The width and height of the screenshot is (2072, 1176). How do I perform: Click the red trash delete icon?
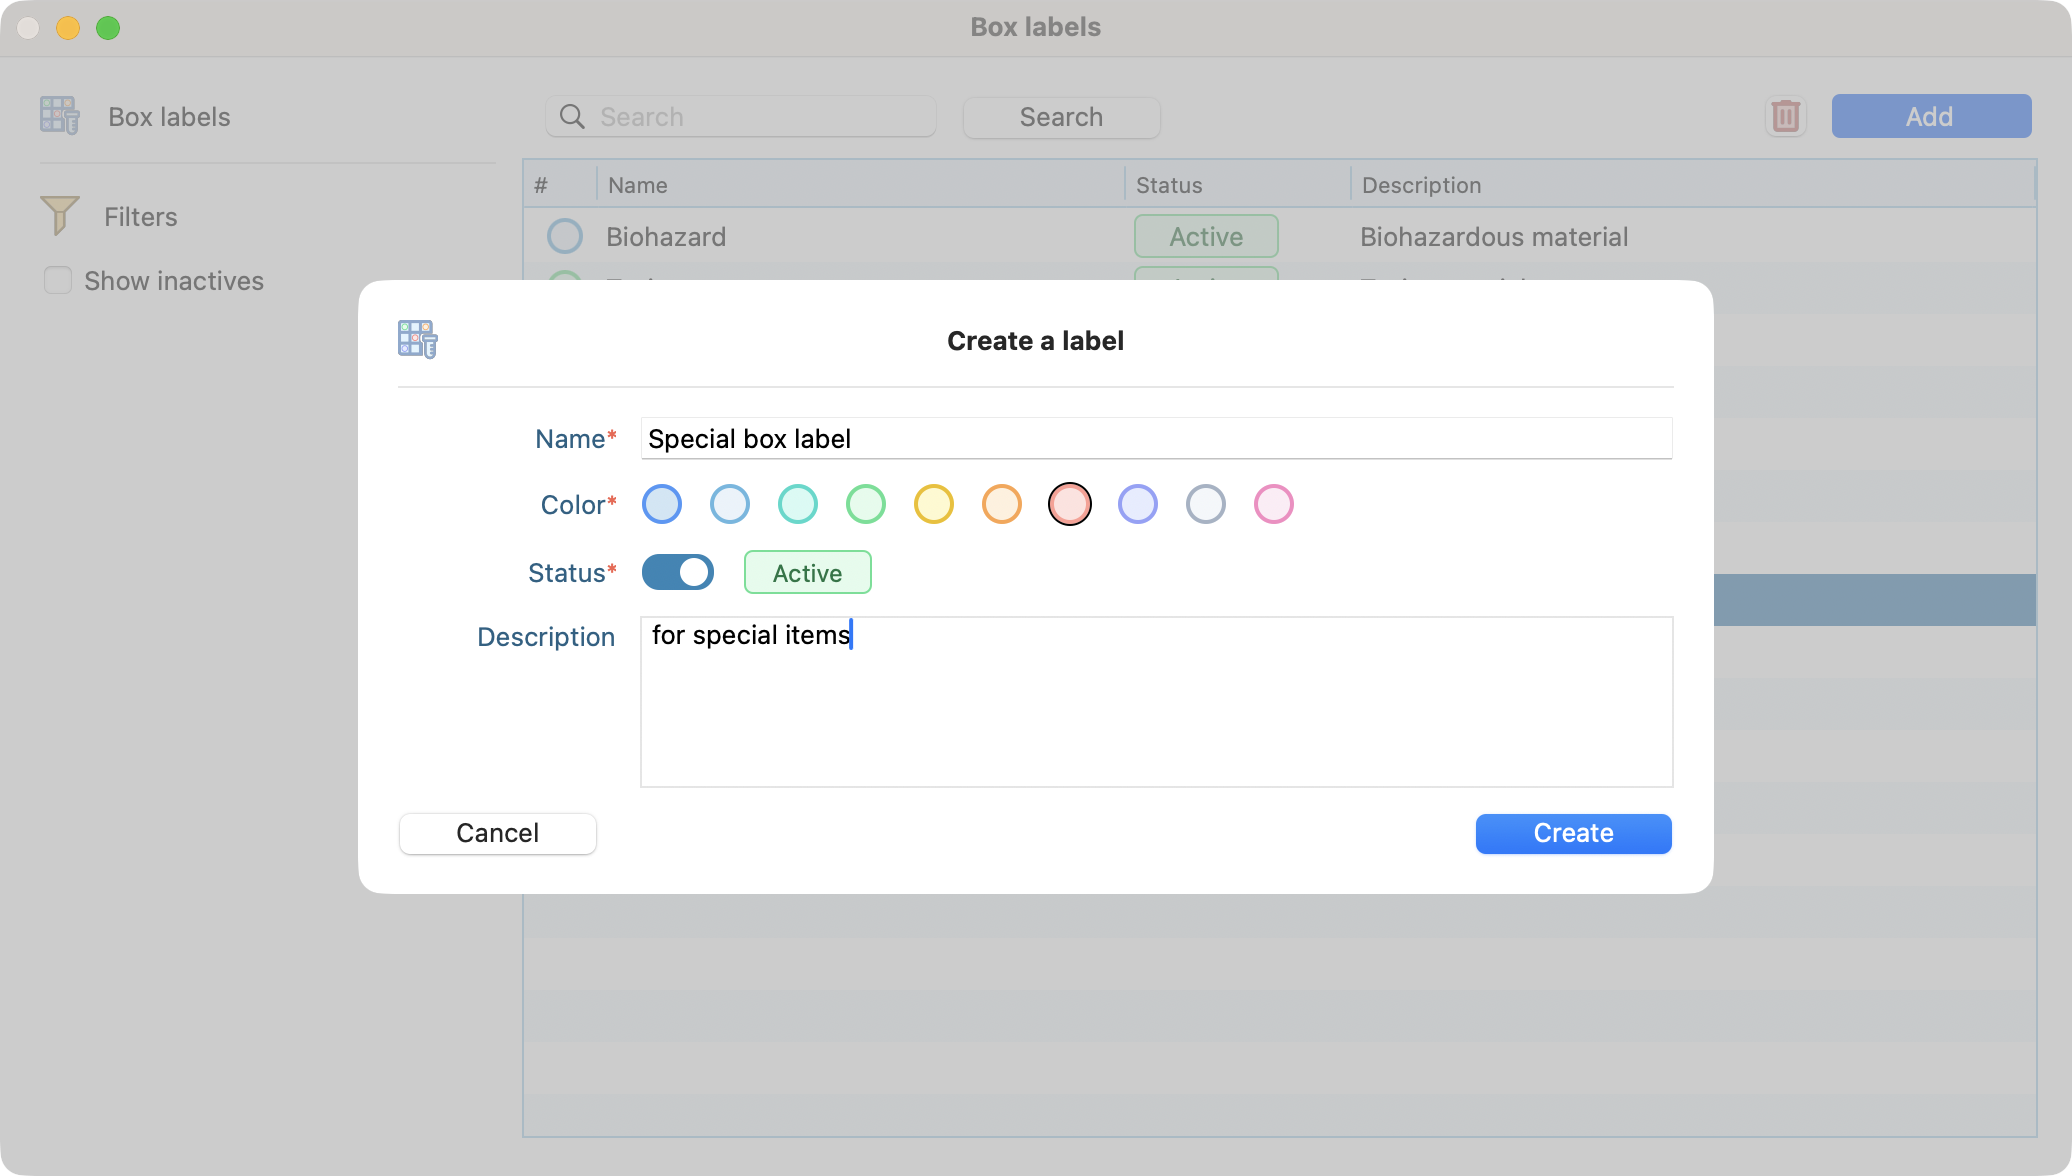coord(1785,117)
